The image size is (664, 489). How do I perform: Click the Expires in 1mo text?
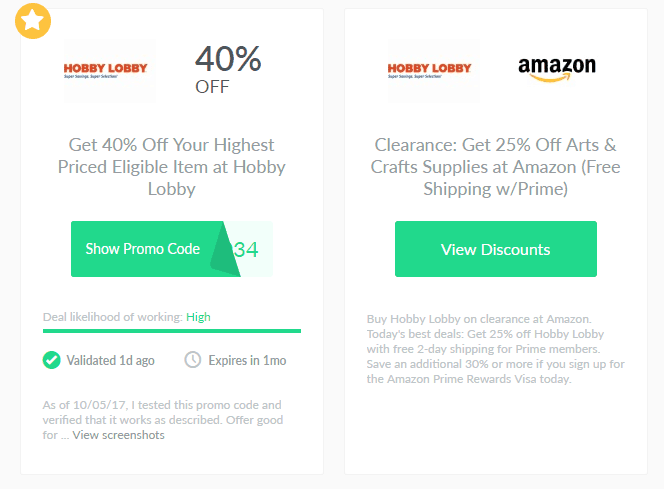click(x=247, y=360)
